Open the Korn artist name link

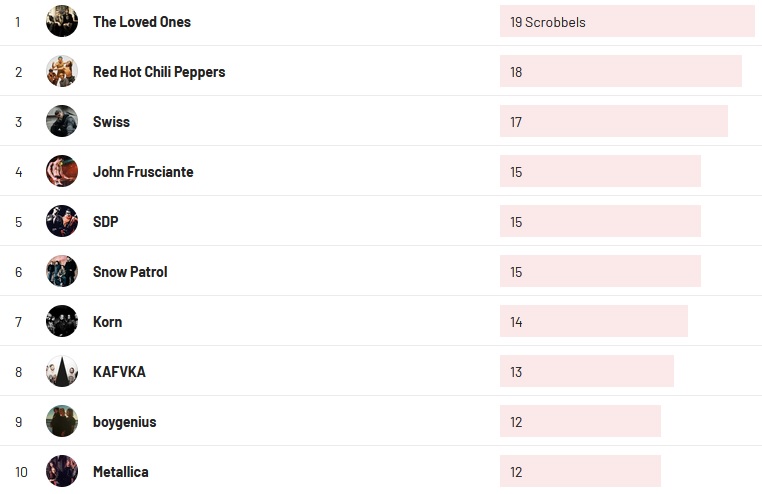(x=107, y=322)
